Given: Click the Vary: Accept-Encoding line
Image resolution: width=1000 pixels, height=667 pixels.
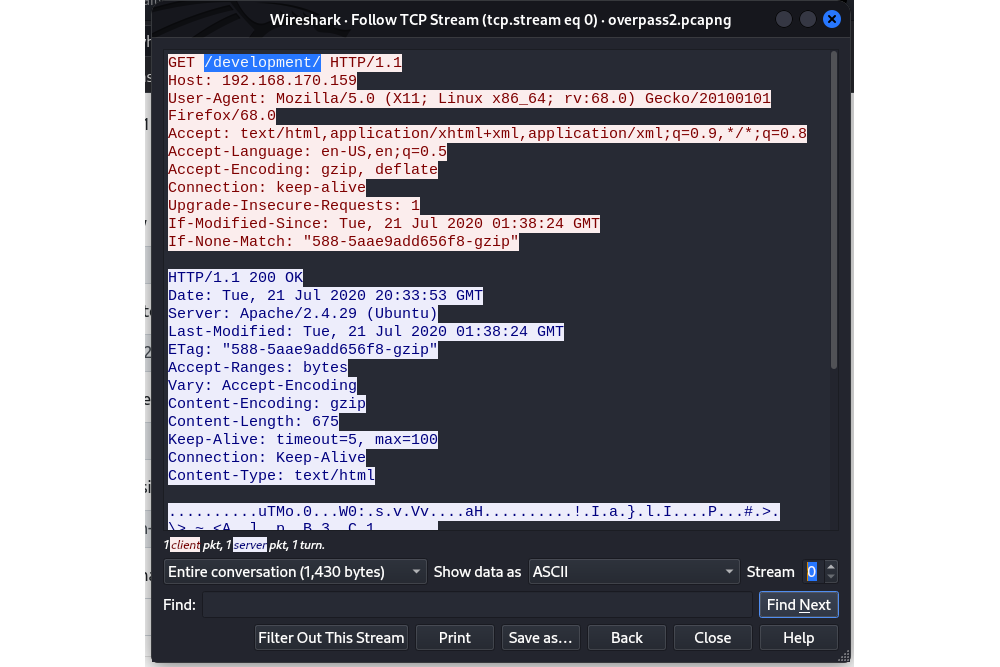Looking at the screenshot, I should click(x=262, y=385).
